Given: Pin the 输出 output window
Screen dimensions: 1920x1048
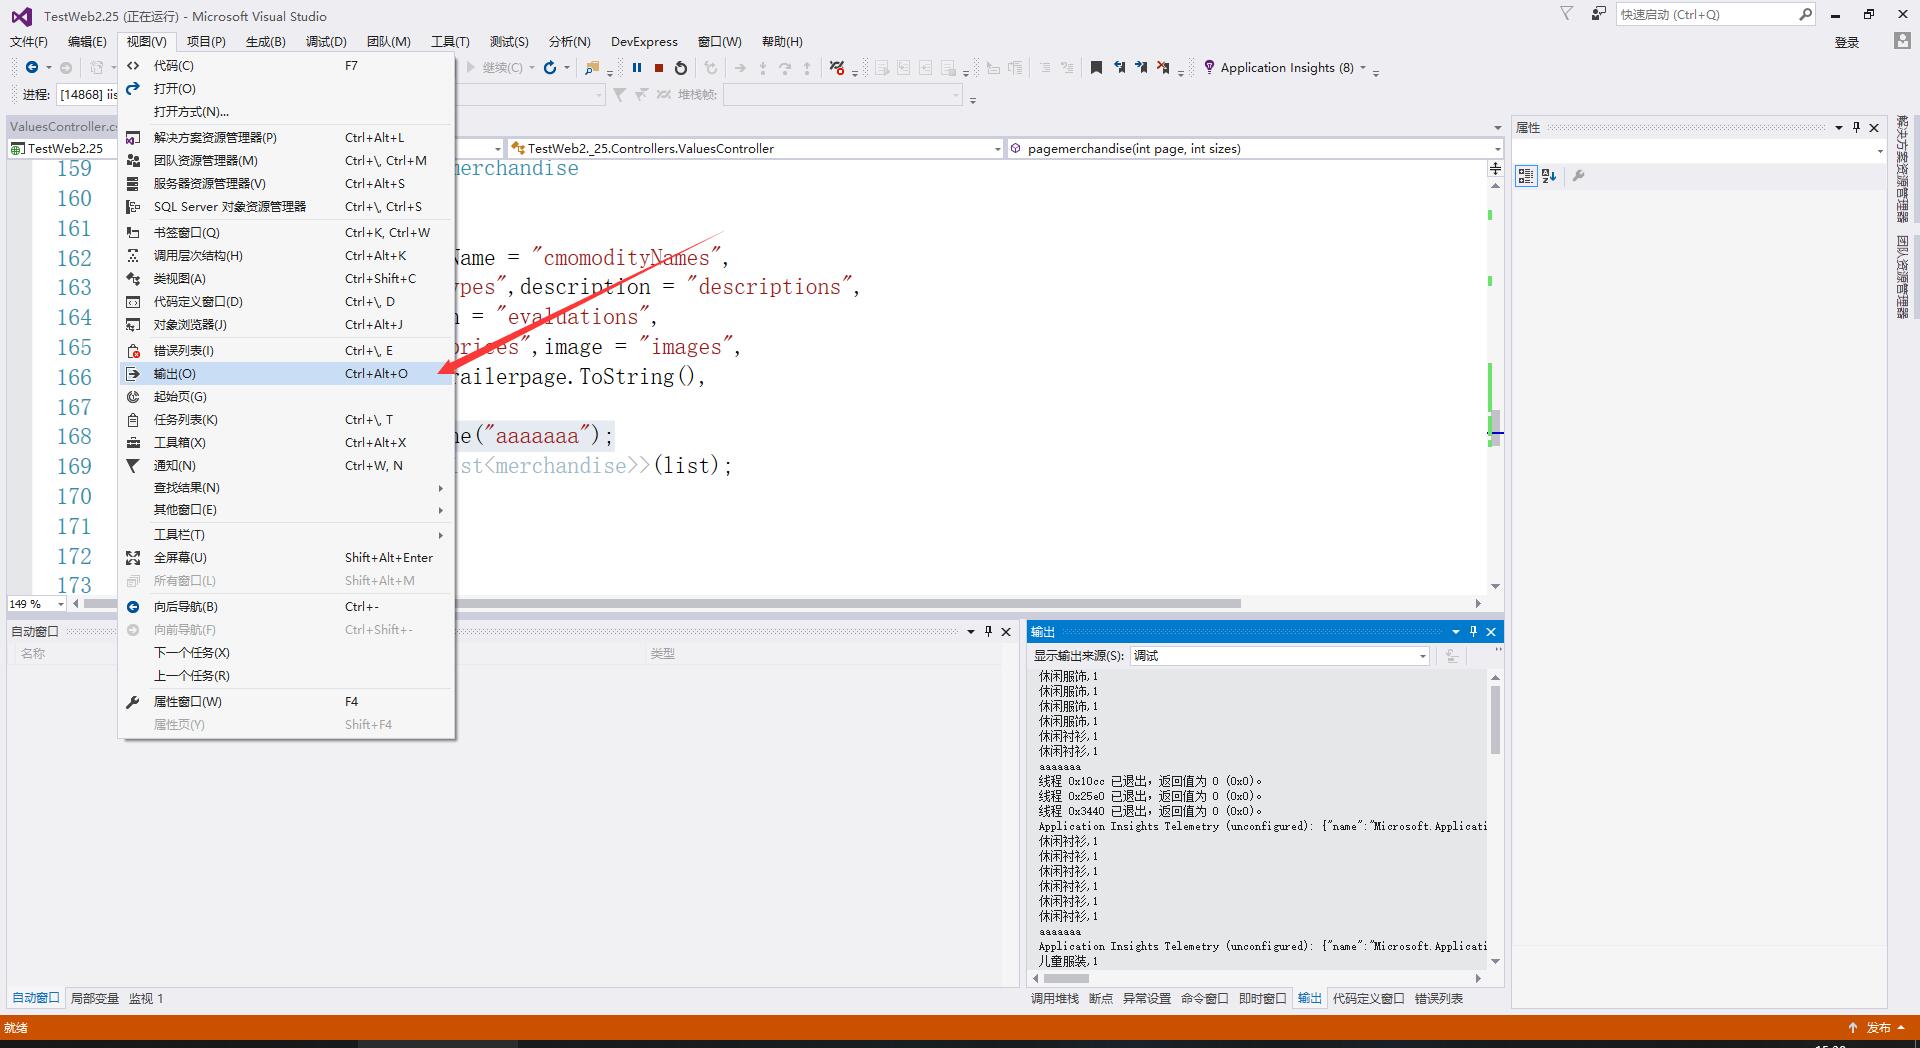Looking at the screenshot, I should click(x=1472, y=631).
